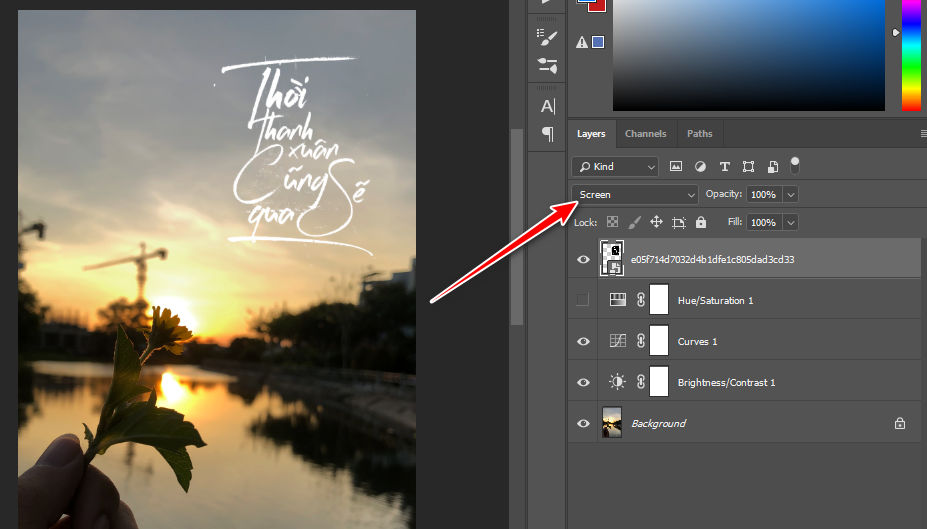Select the Background layer thumbnail
927x529 pixels.
point(612,422)
